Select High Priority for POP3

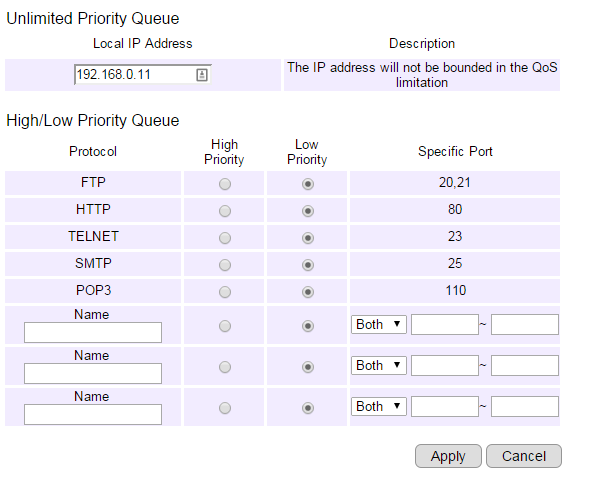[x=225, y=292]
